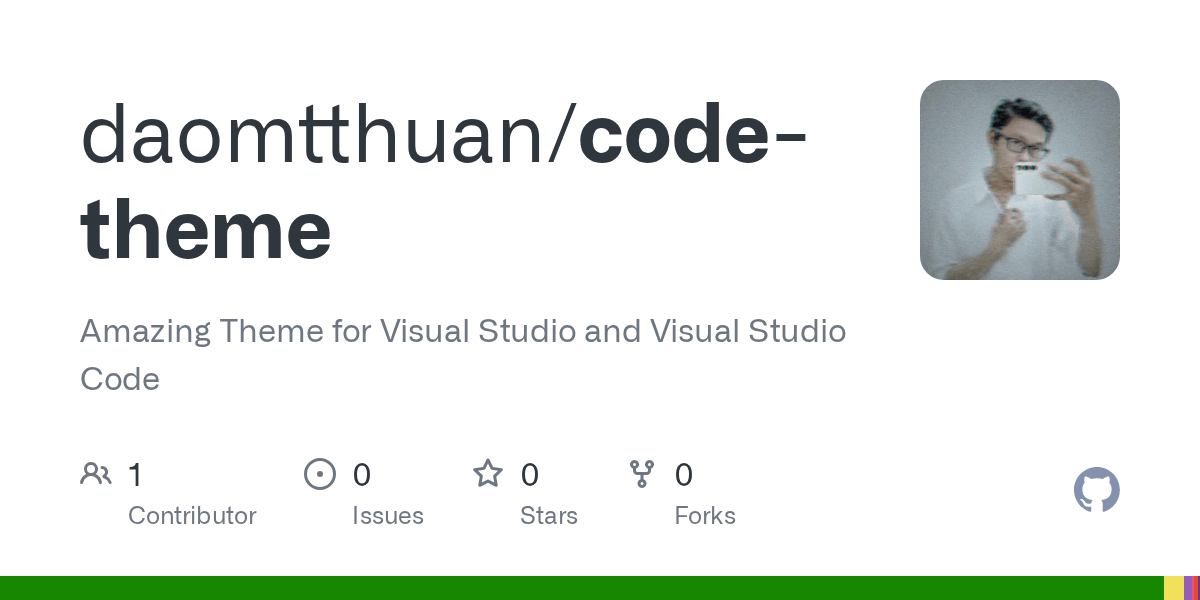Click the issues count 0
This screenshot has width=1200, height=600.
pyautogui.click(x=362, y=474)
